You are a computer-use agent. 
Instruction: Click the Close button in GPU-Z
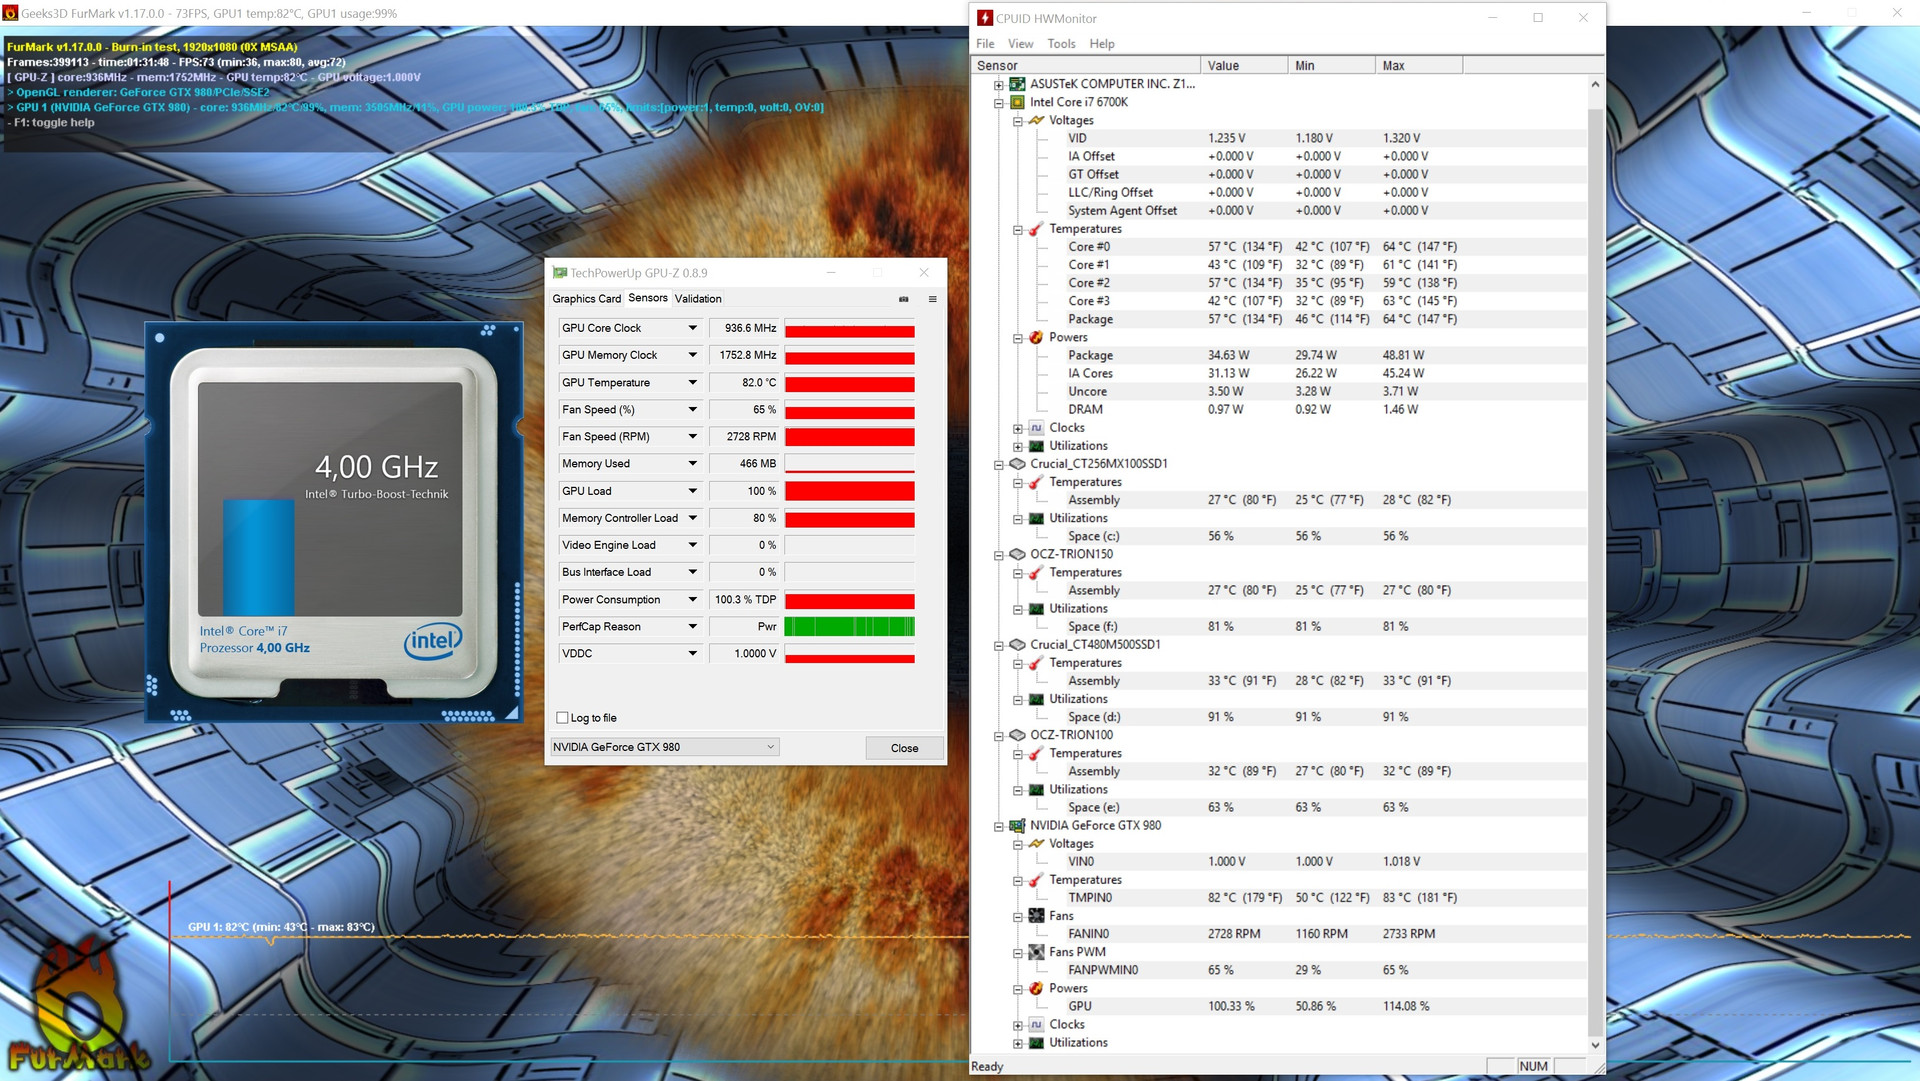point(904,748)
